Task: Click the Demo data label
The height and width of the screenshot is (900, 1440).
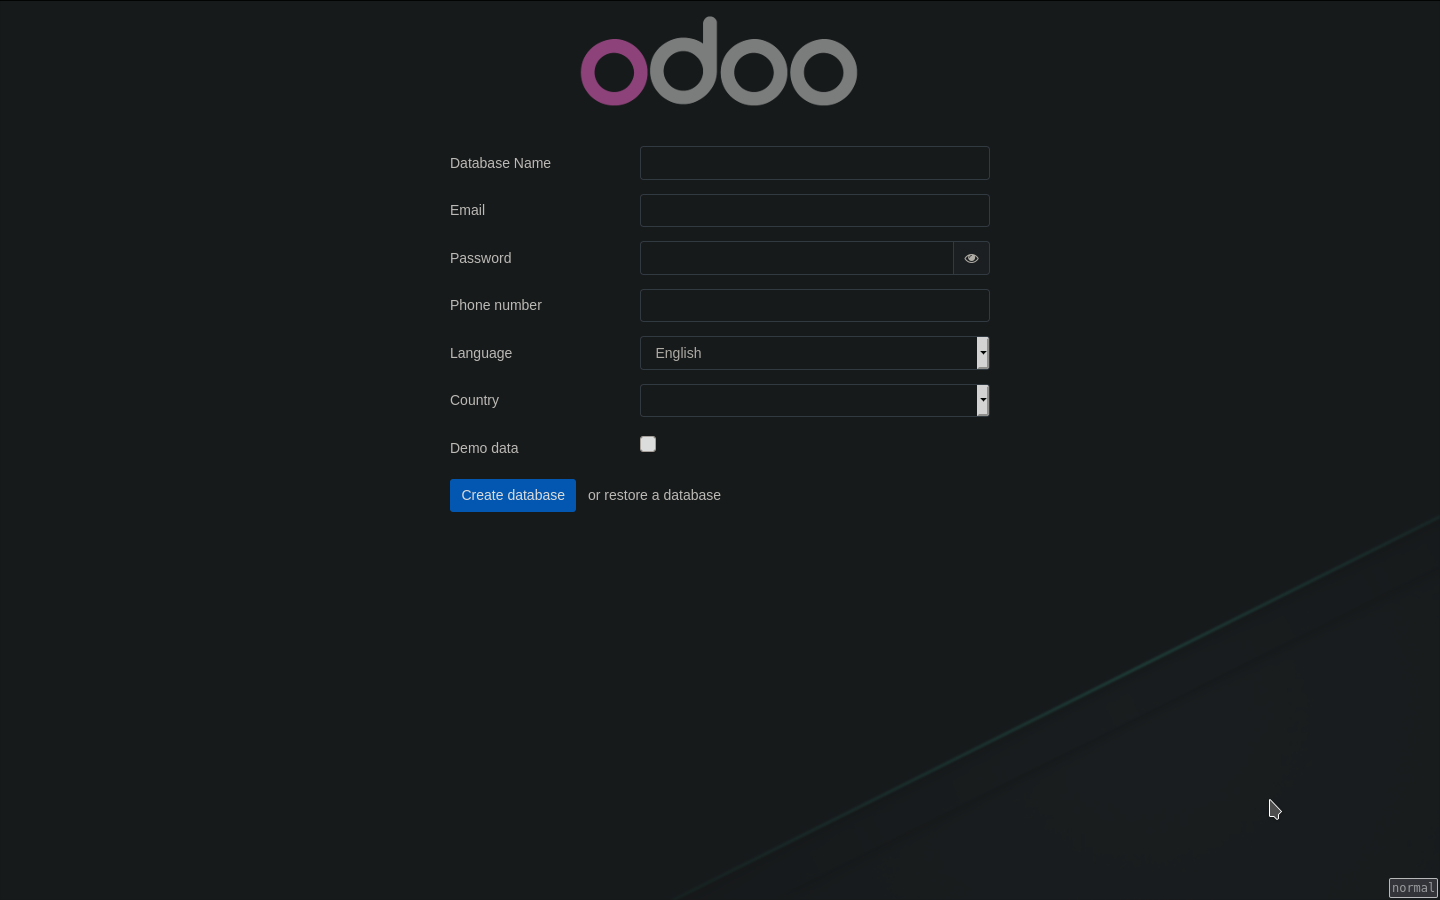Action: point(484,448)
